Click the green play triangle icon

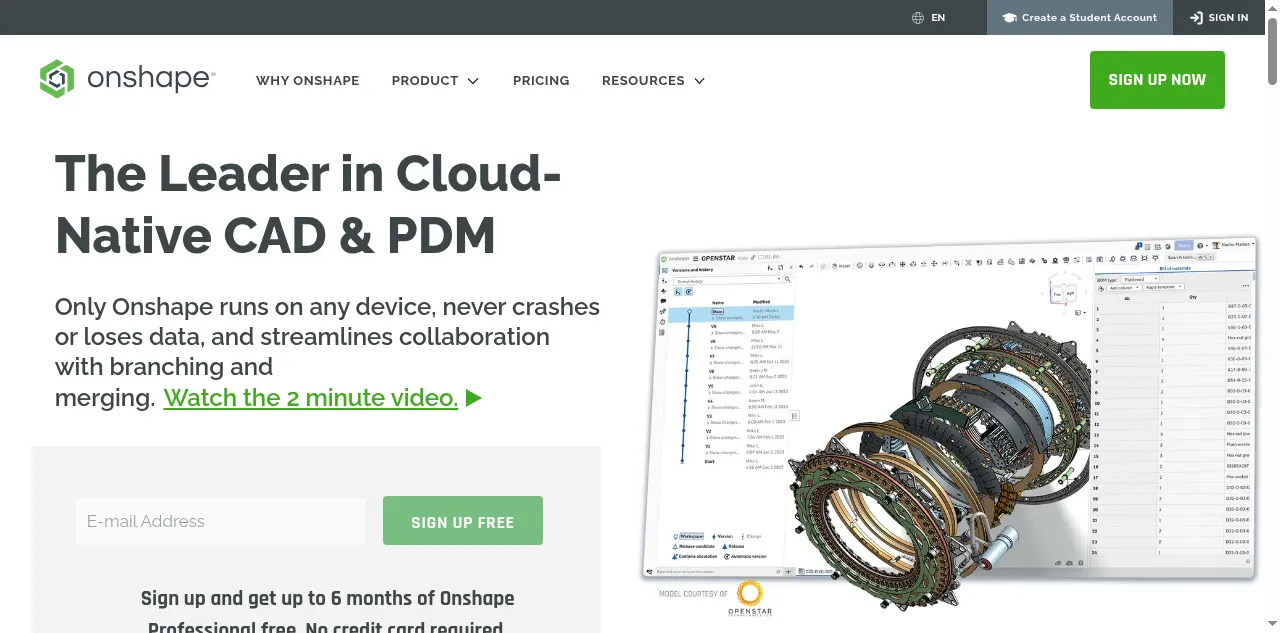click(x=474, y=398)
